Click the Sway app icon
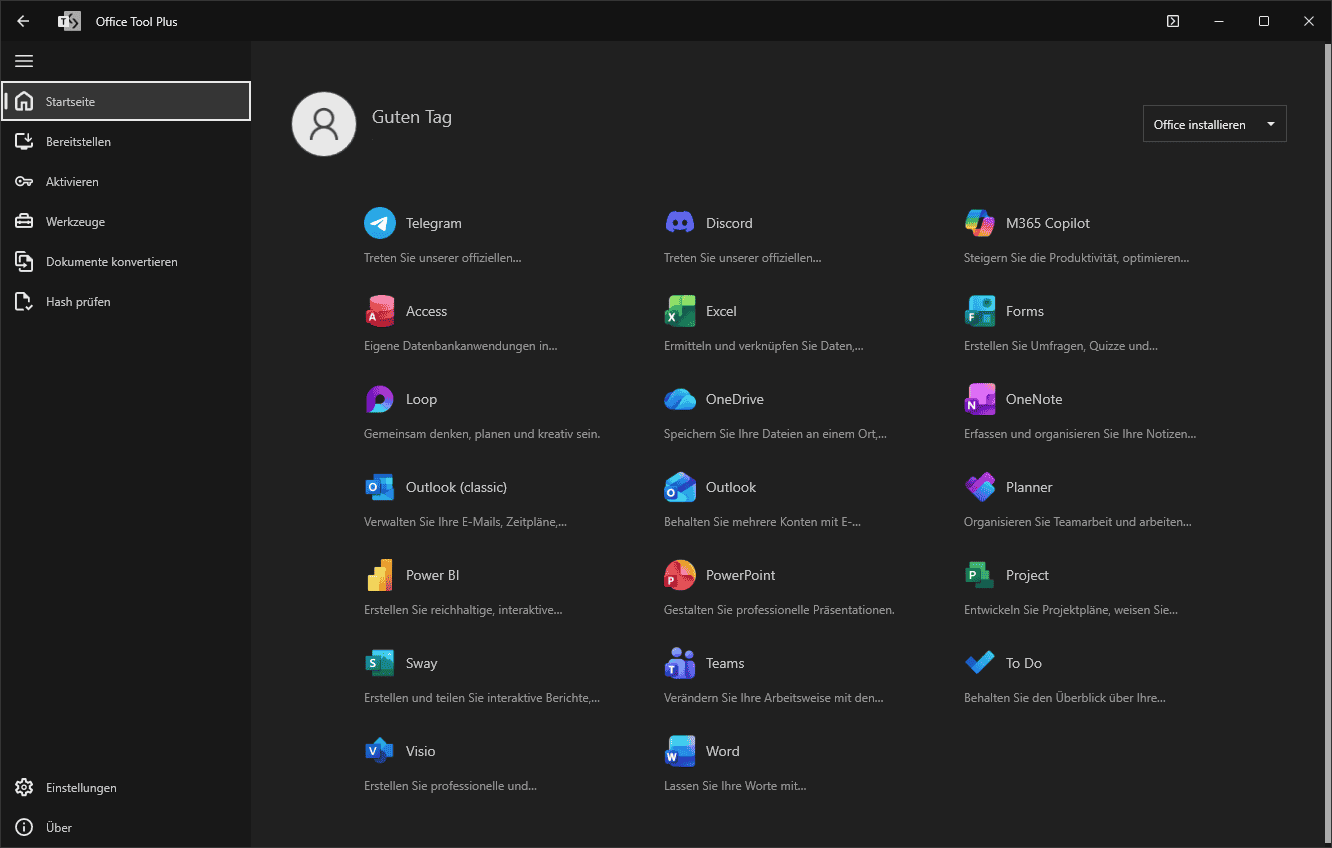The width and height of the screenshot is (1332, 848). pos(380,662)
